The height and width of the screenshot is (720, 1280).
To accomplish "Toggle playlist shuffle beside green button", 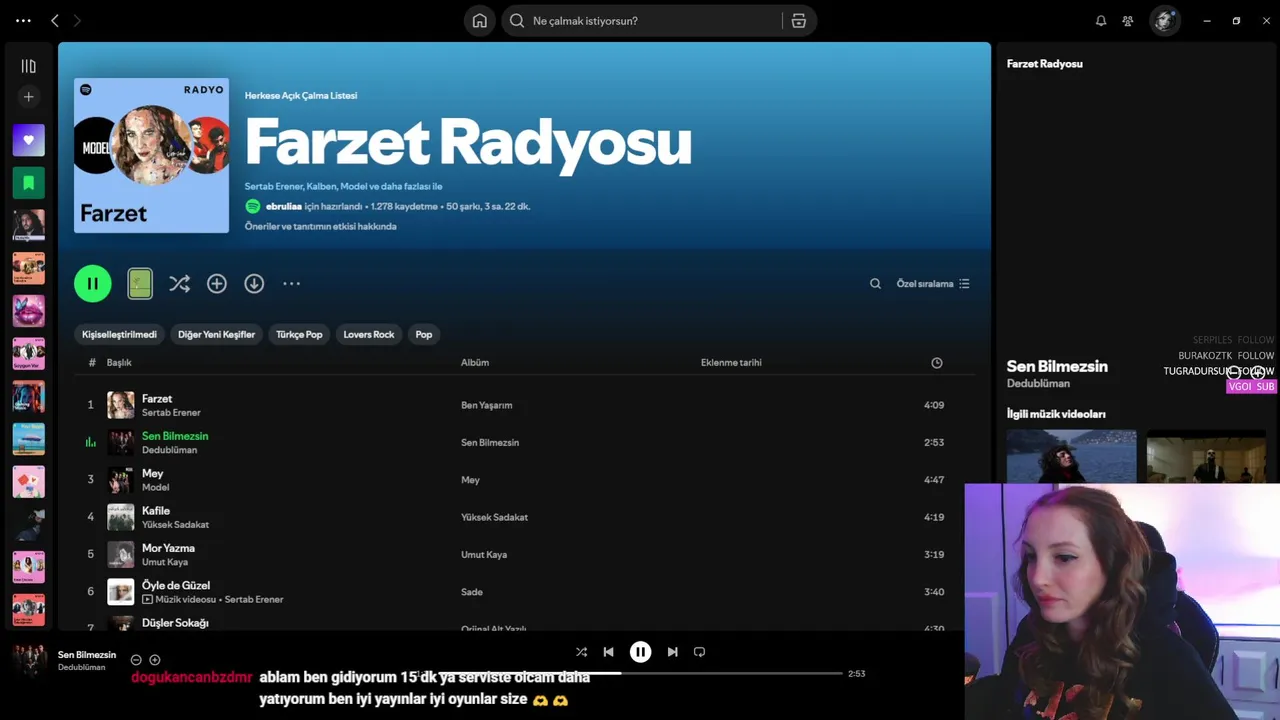I will click(179, 284).
